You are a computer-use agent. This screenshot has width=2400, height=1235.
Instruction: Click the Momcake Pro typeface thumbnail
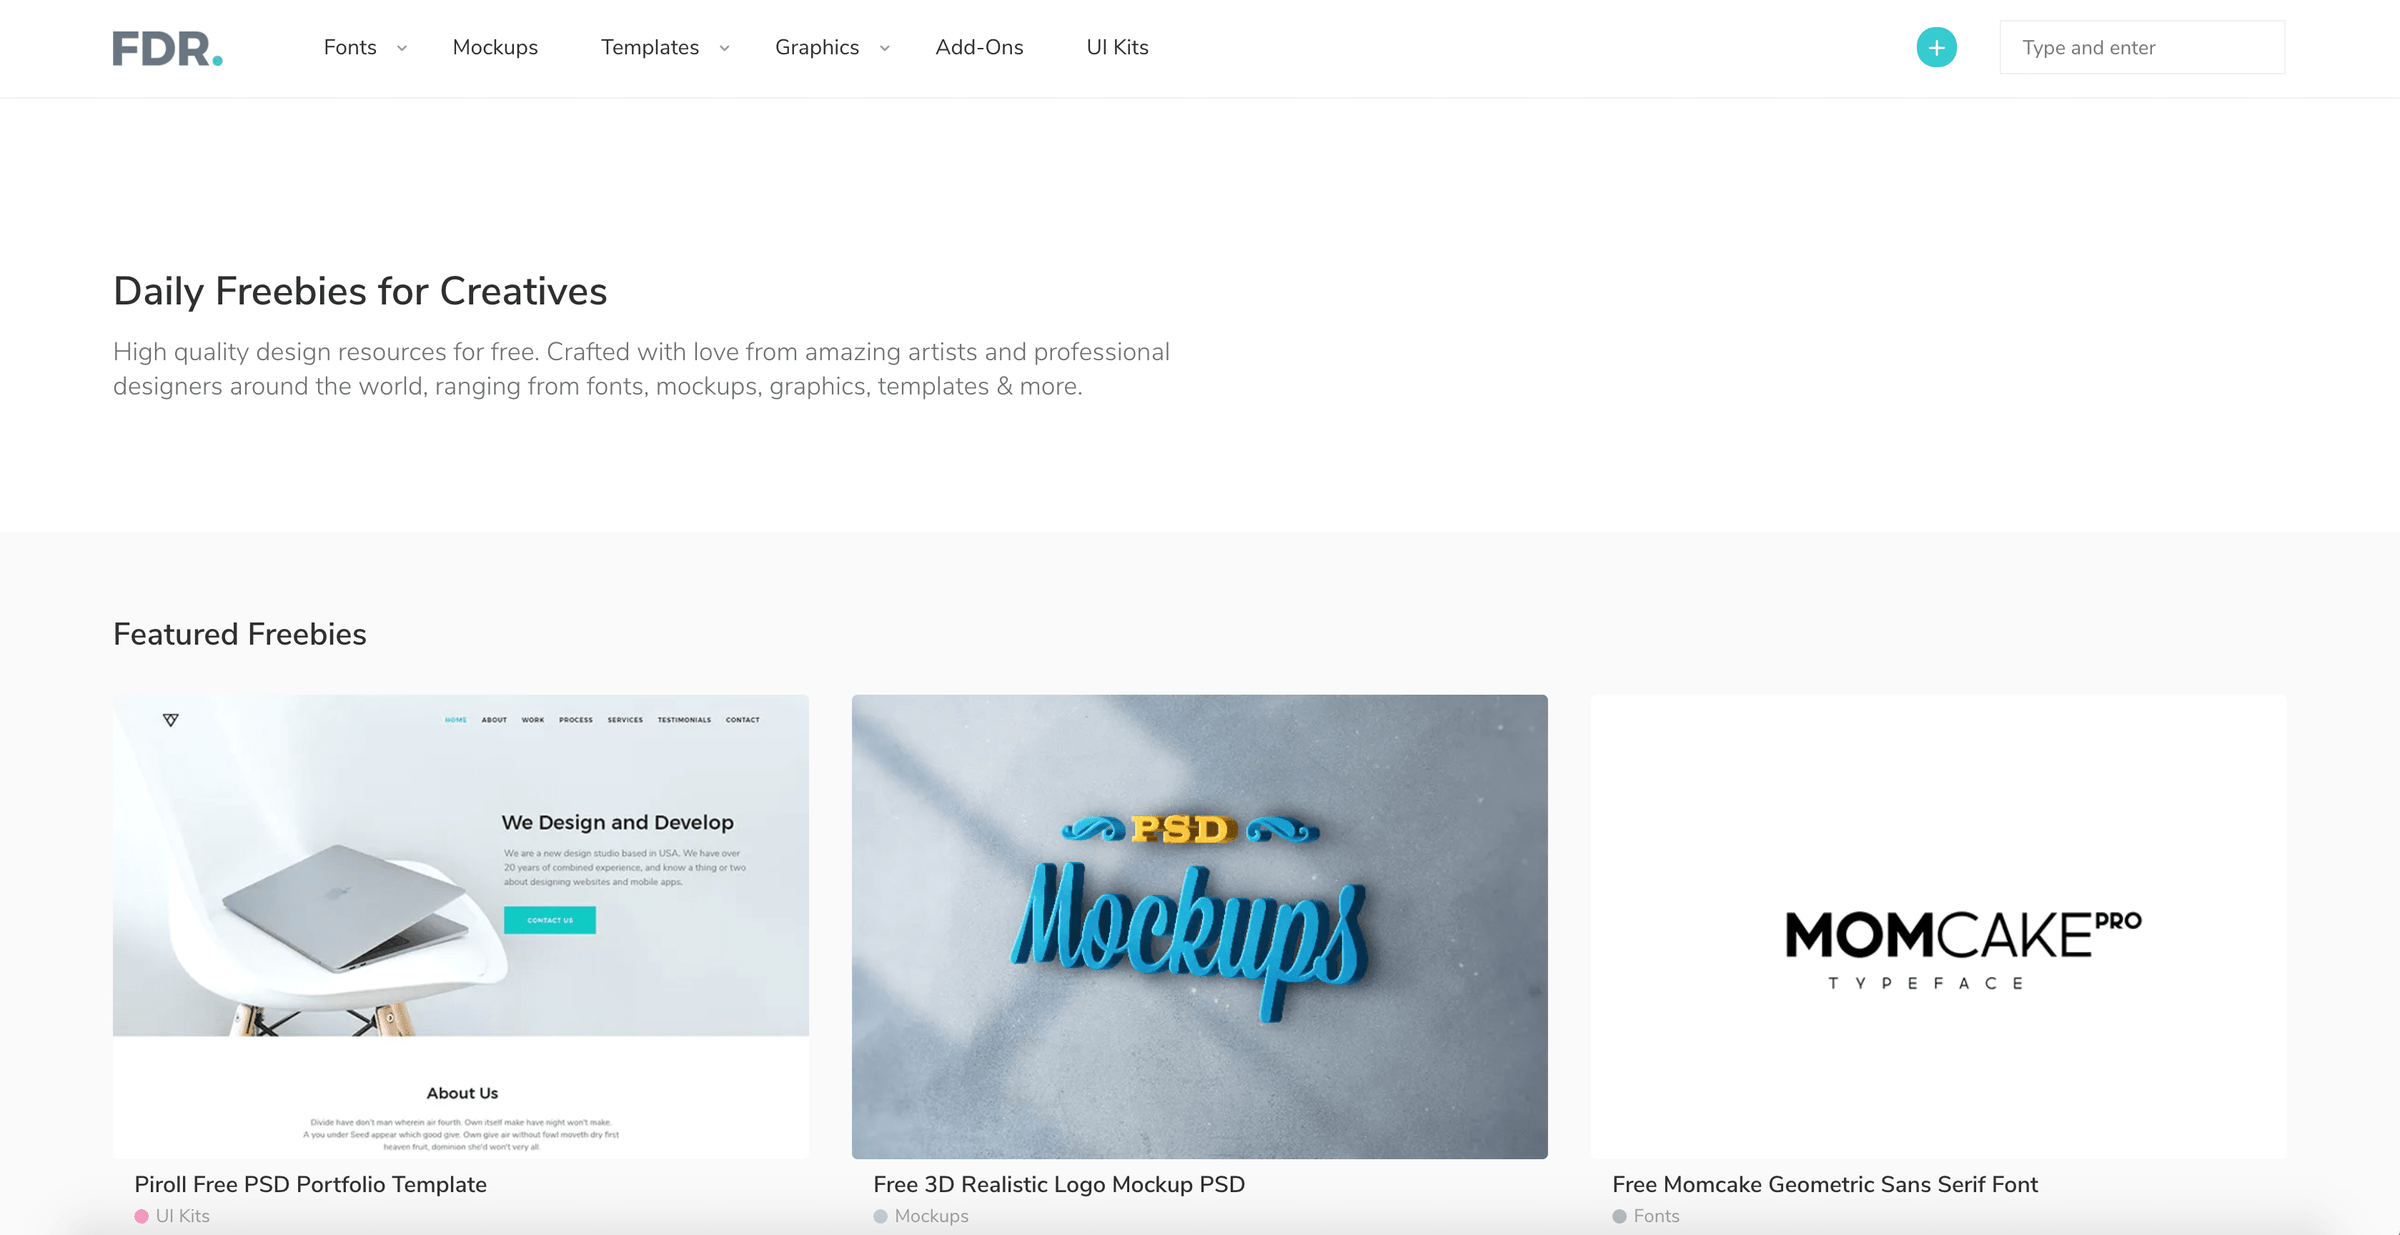(x=1939, y=926)
